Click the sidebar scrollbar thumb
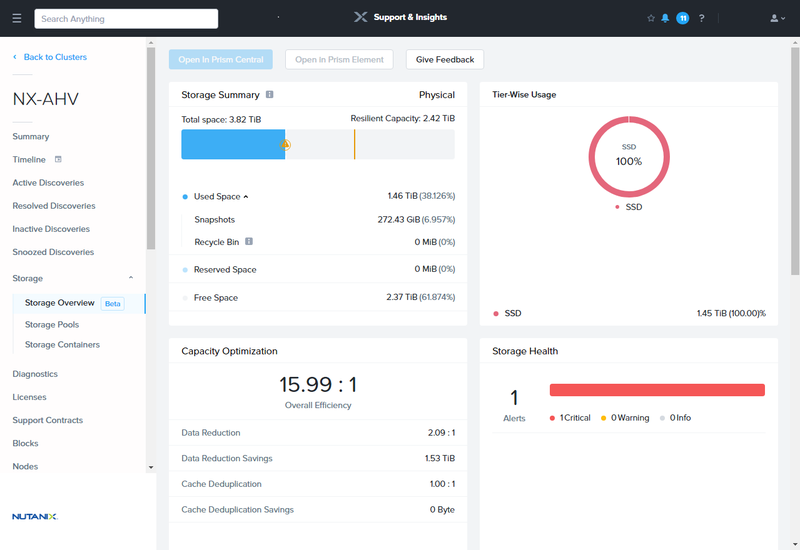800x550 pixels. 151,148
